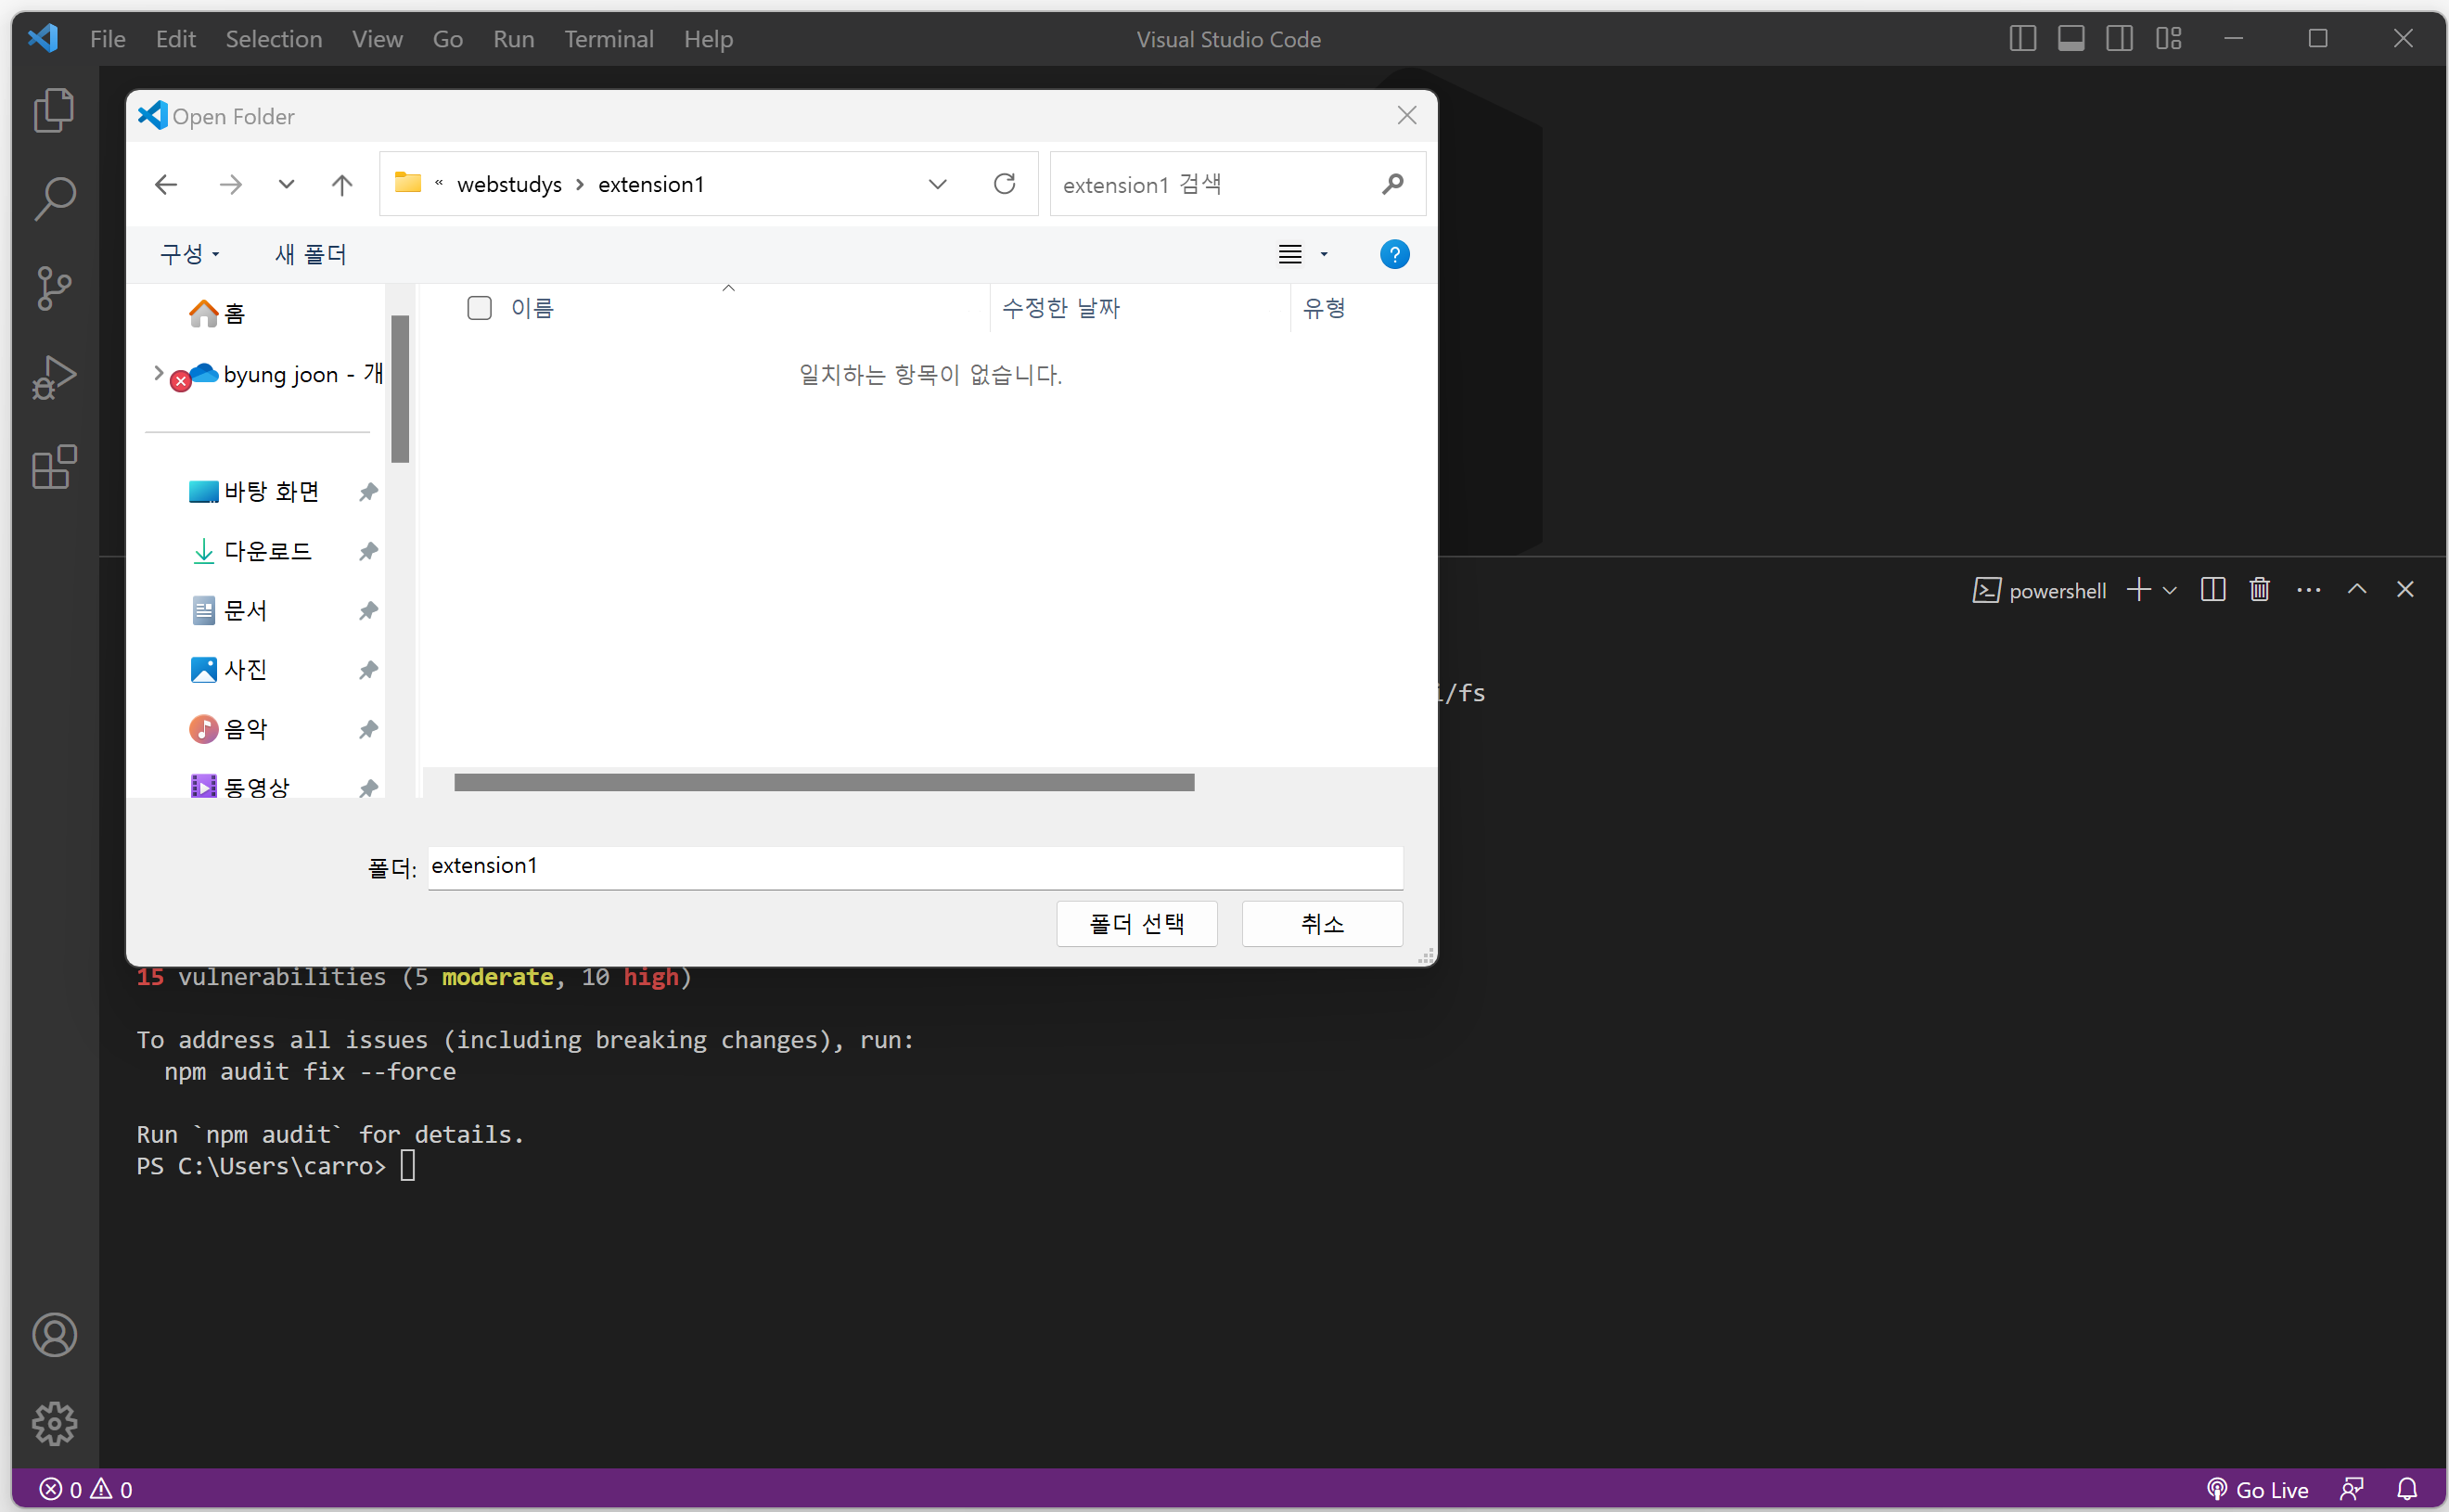This screenshot has width=2449, height=1512.
Task: Open the Terminal menu
Action: 608,39
